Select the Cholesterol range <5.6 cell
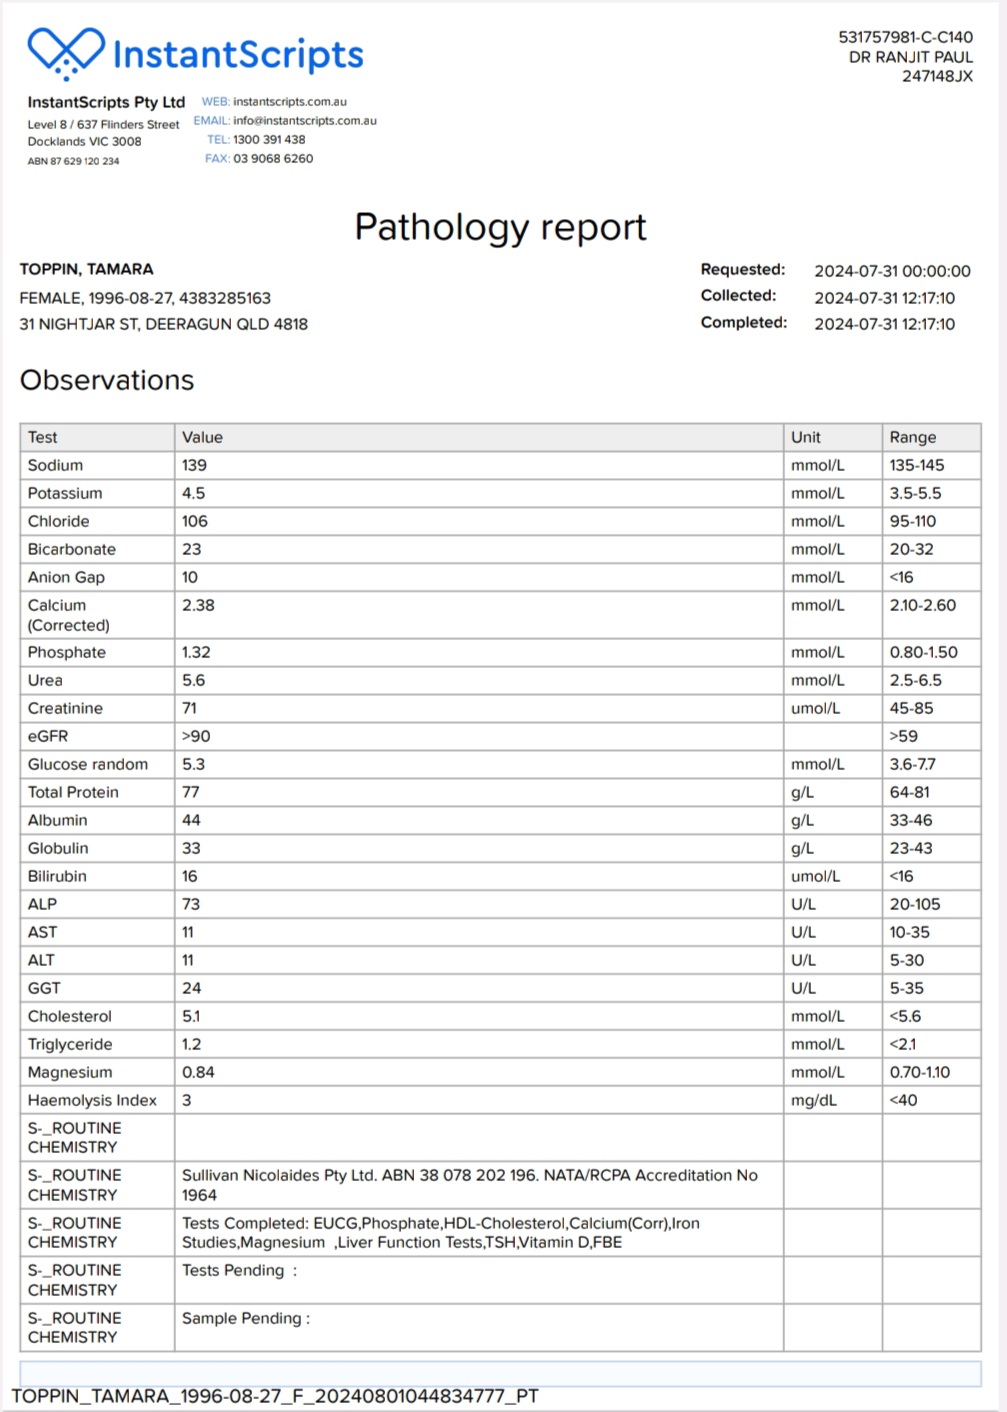 (x=905, y=1017)
